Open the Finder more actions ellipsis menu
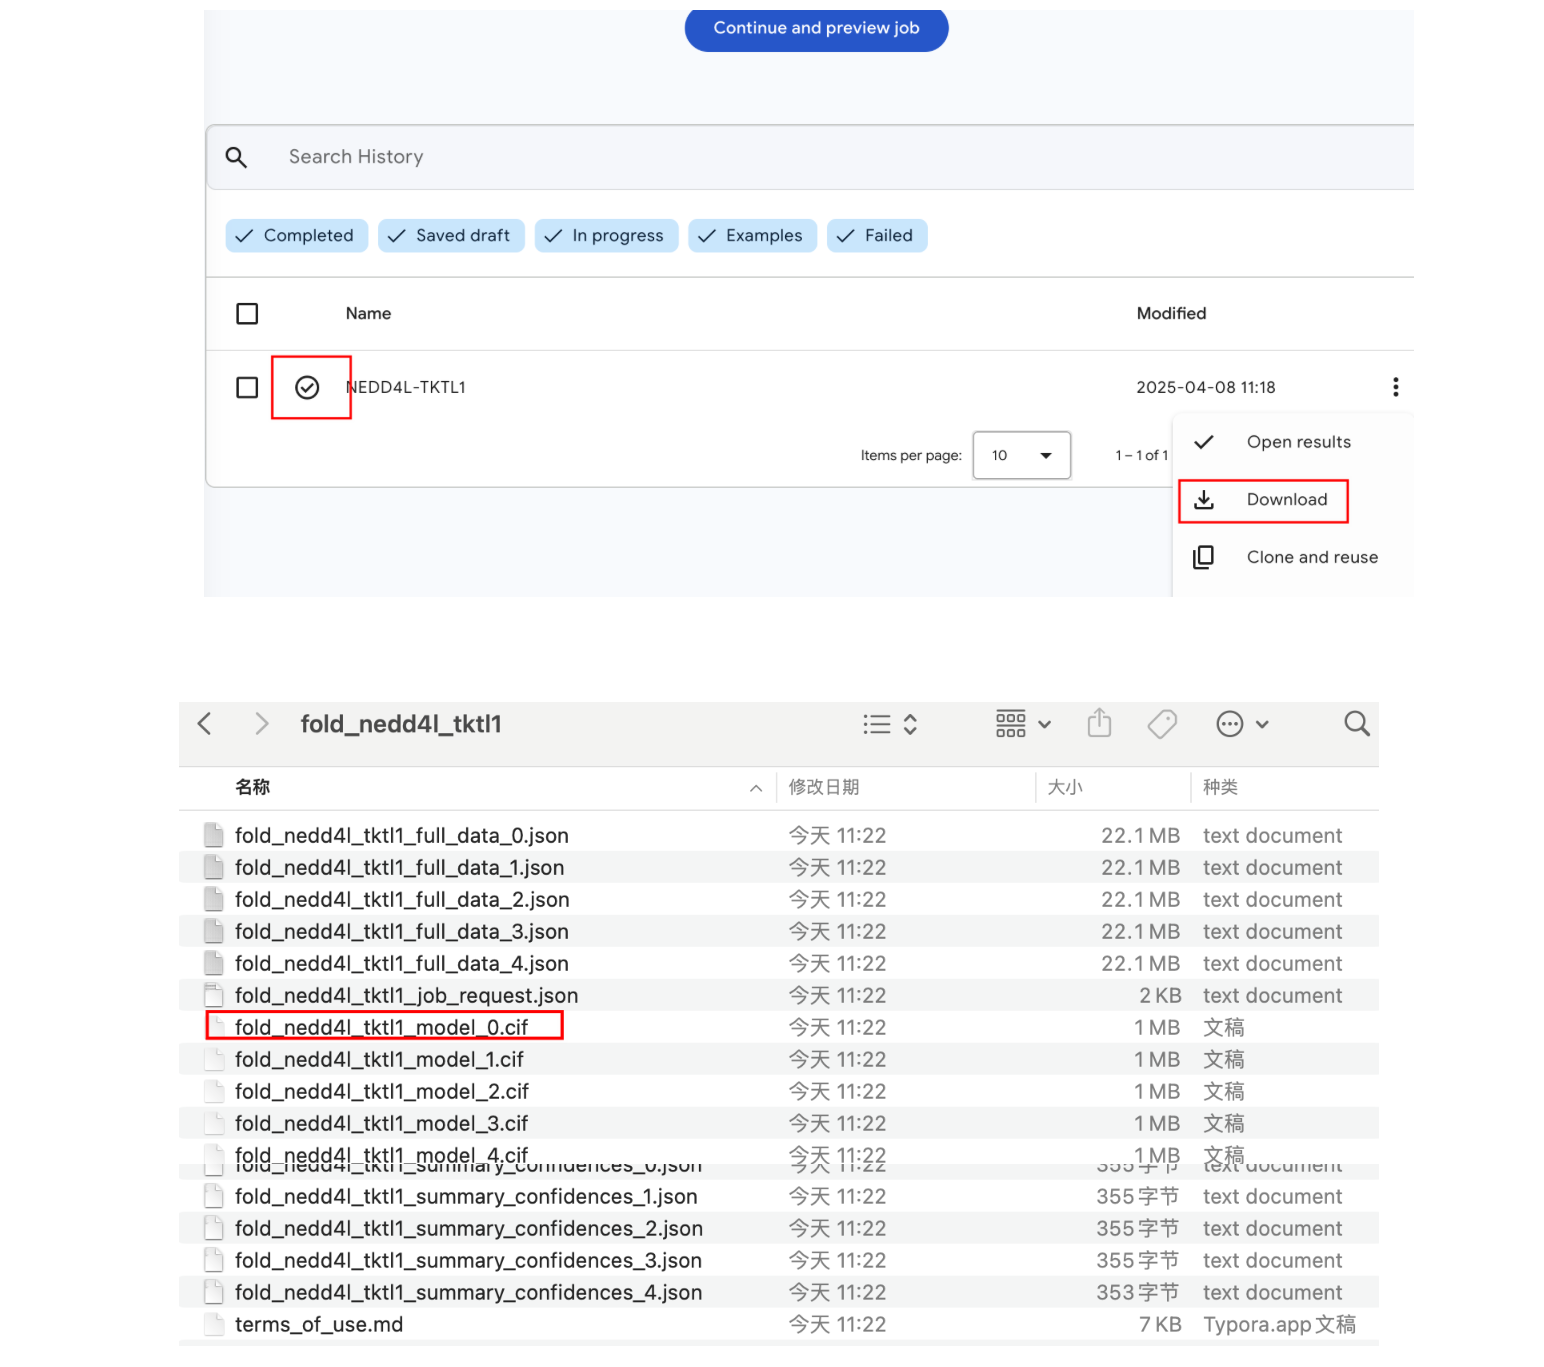Image resolution: width=1544 pixels, height=1367 pixels. pyautogui.click(x=1242, y=724)
